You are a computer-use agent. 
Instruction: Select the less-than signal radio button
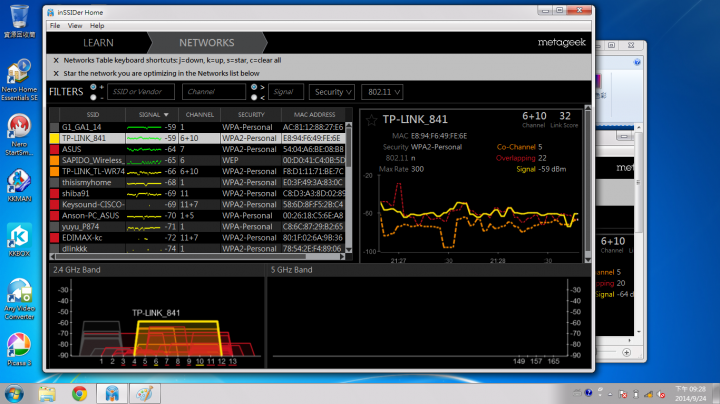click(254, 97)
